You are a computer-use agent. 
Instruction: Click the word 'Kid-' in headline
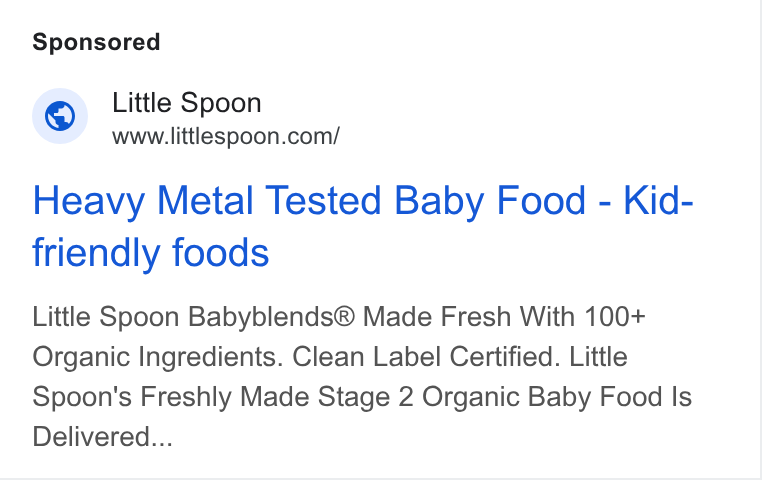pyautogui.click(x=658, y=201)
